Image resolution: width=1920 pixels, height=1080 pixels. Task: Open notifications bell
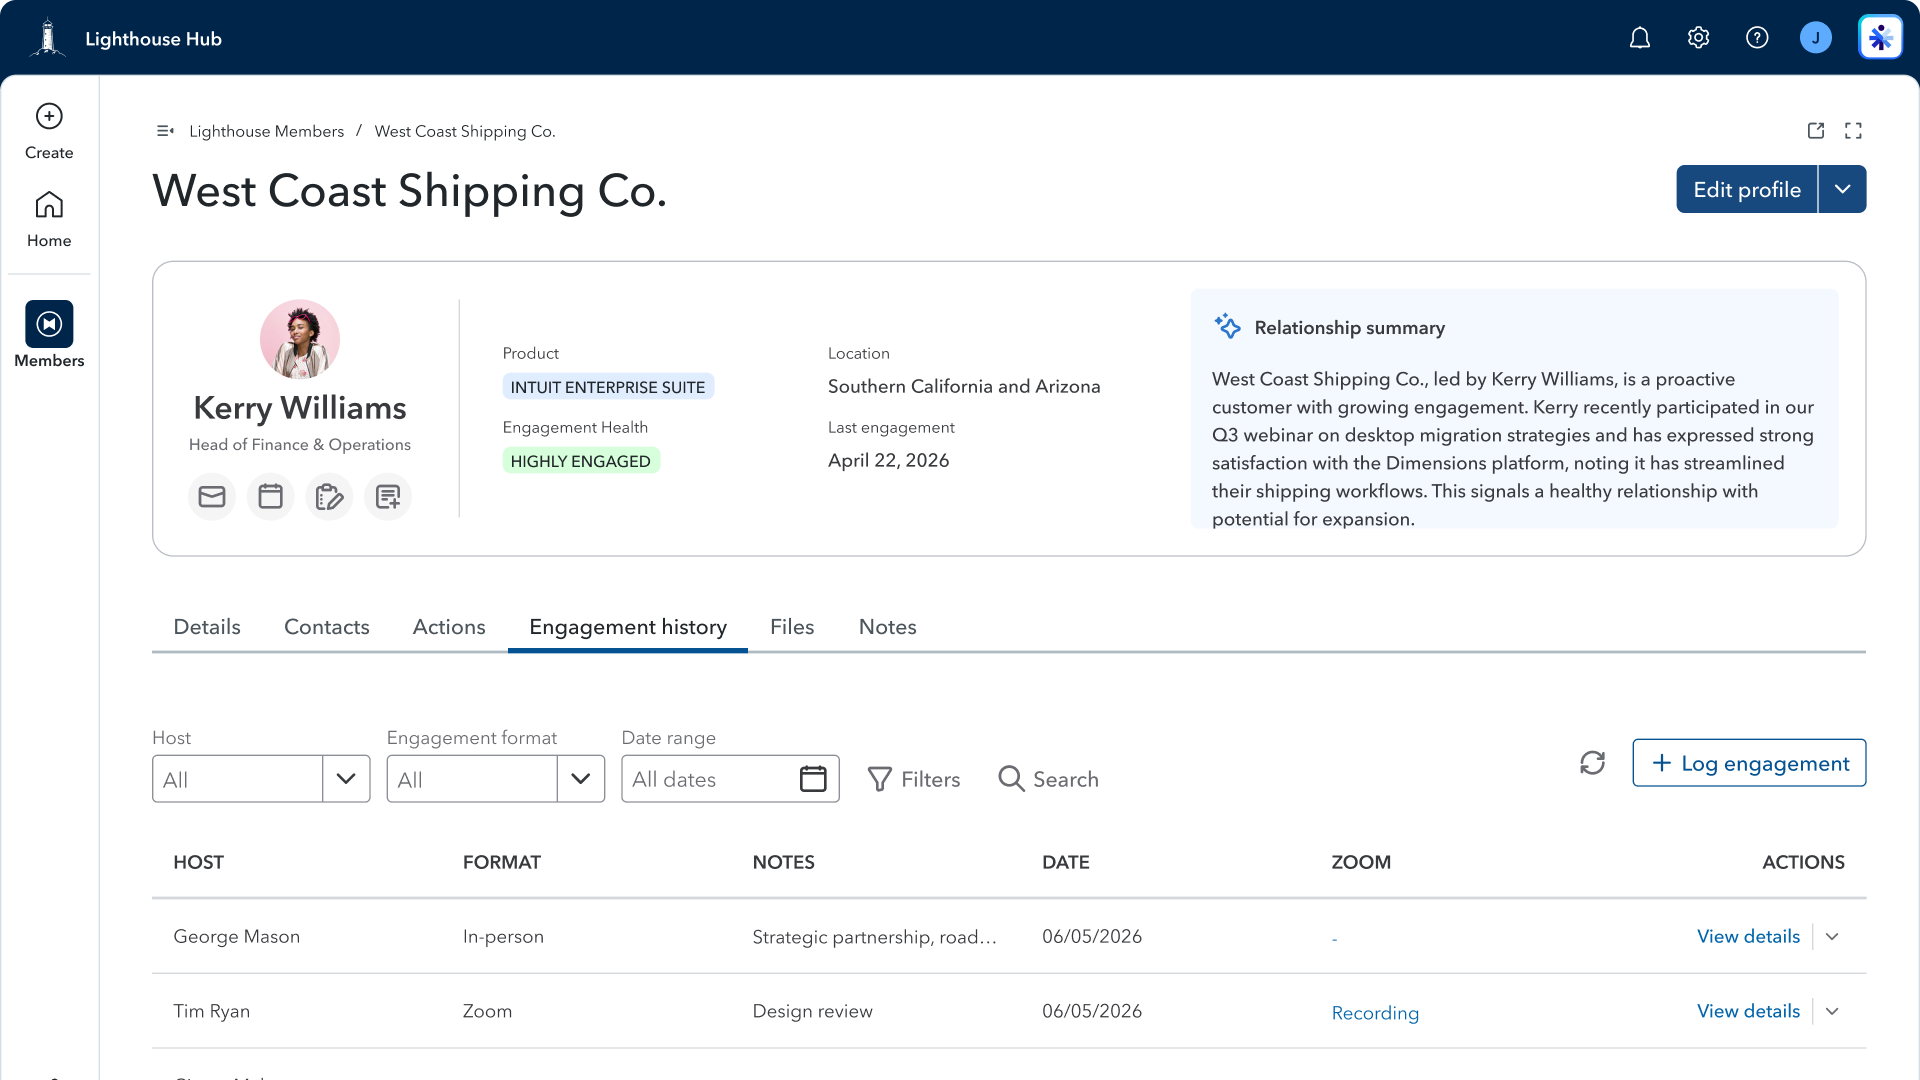[x=1640, y=38]
